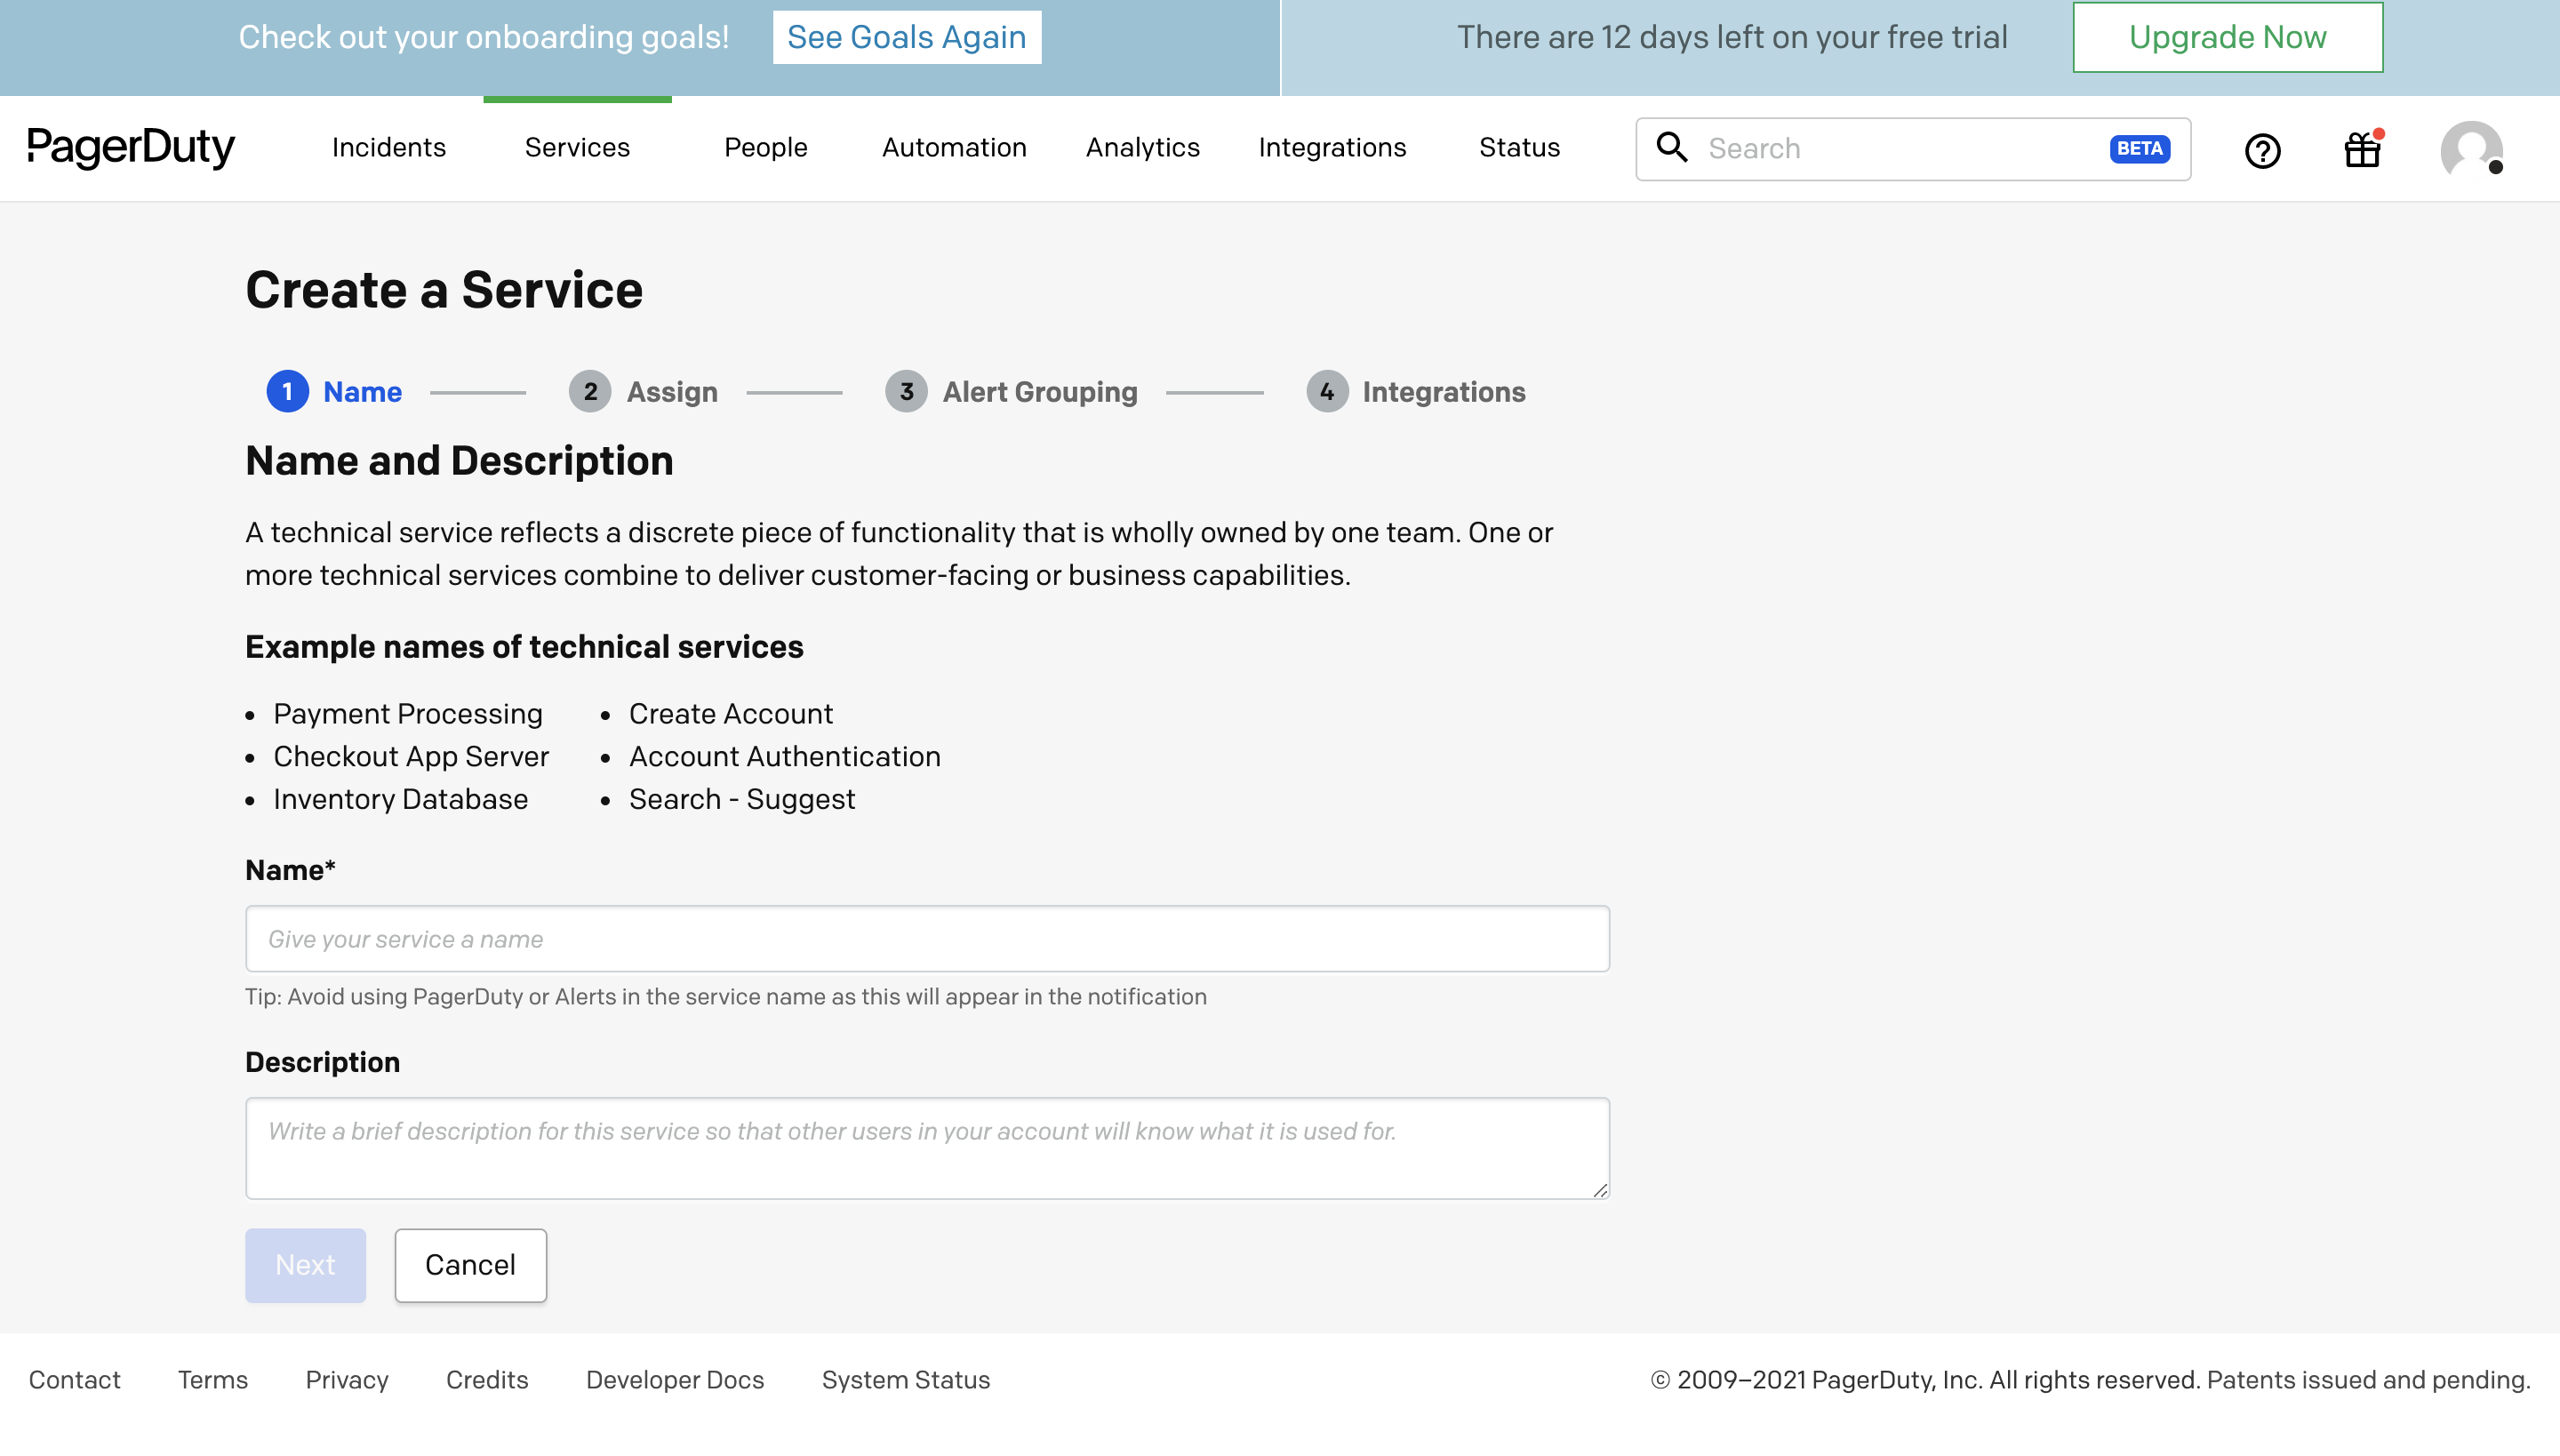Open the Automation menu
The width and height of the screenshot is (2560, 1456).
(x=954, y=148)
